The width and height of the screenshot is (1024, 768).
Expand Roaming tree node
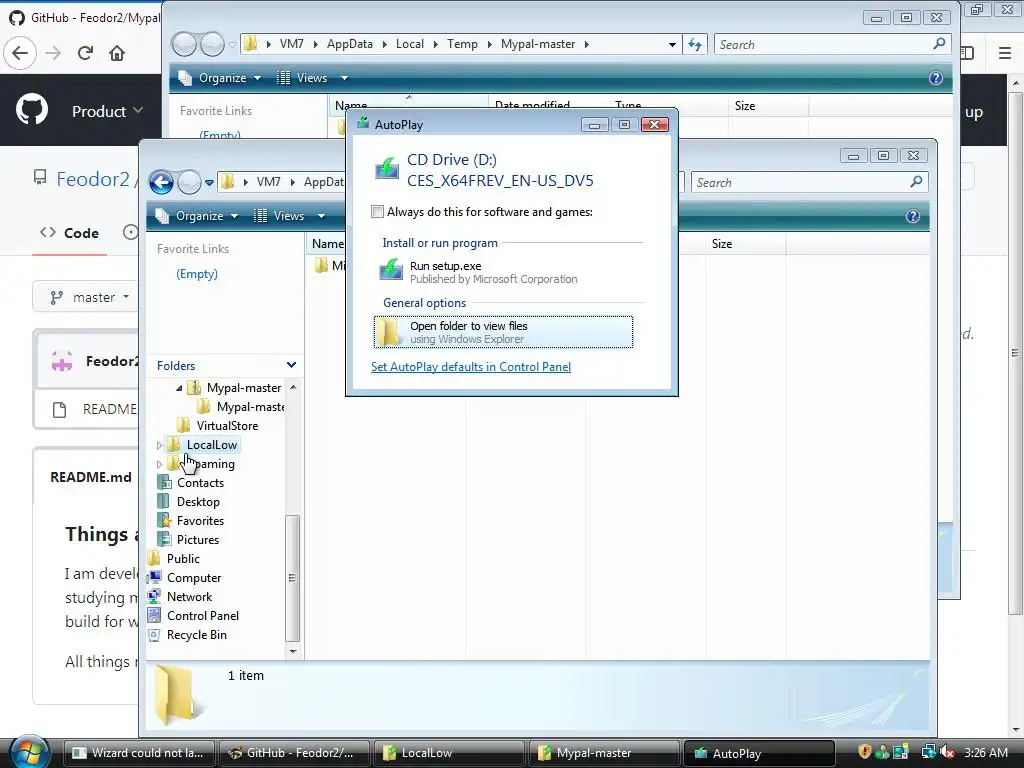coord(159,464)
